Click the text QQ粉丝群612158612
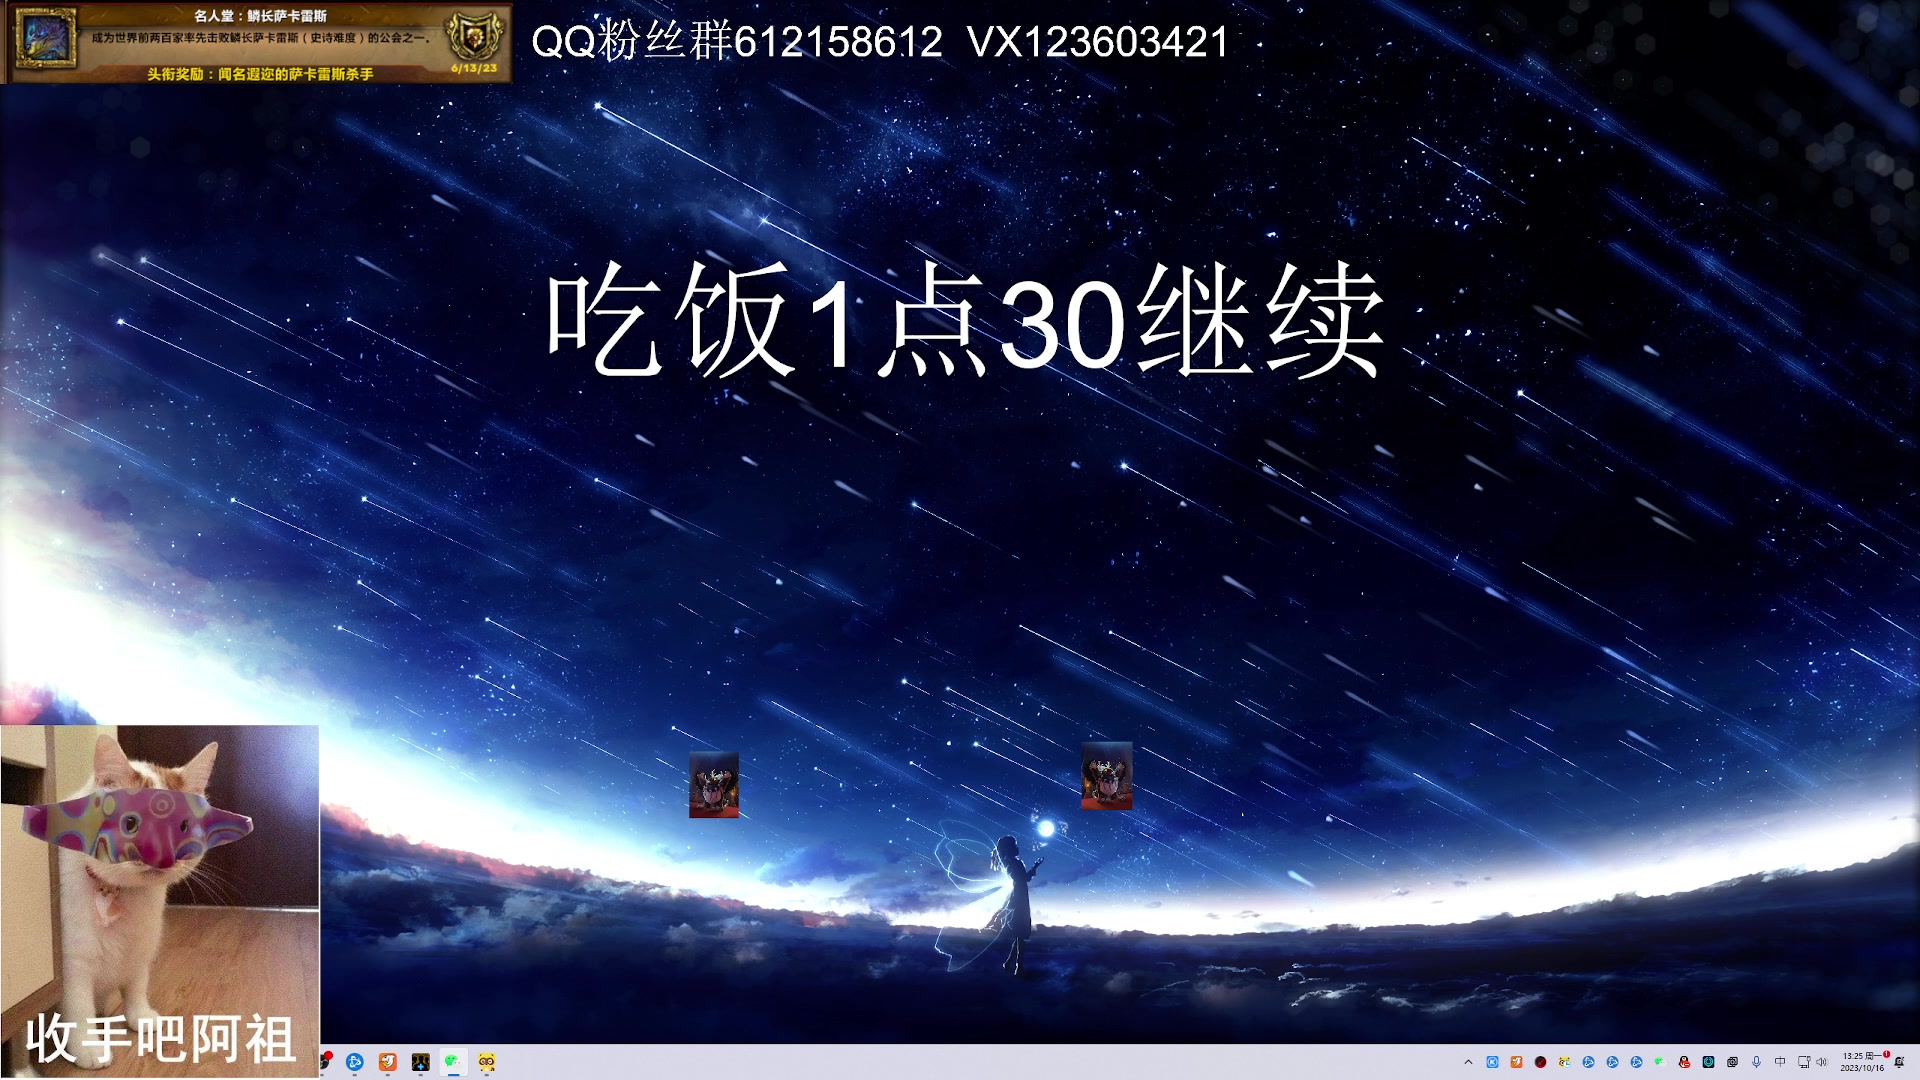1920x1080 pixels. pos(737,41)
